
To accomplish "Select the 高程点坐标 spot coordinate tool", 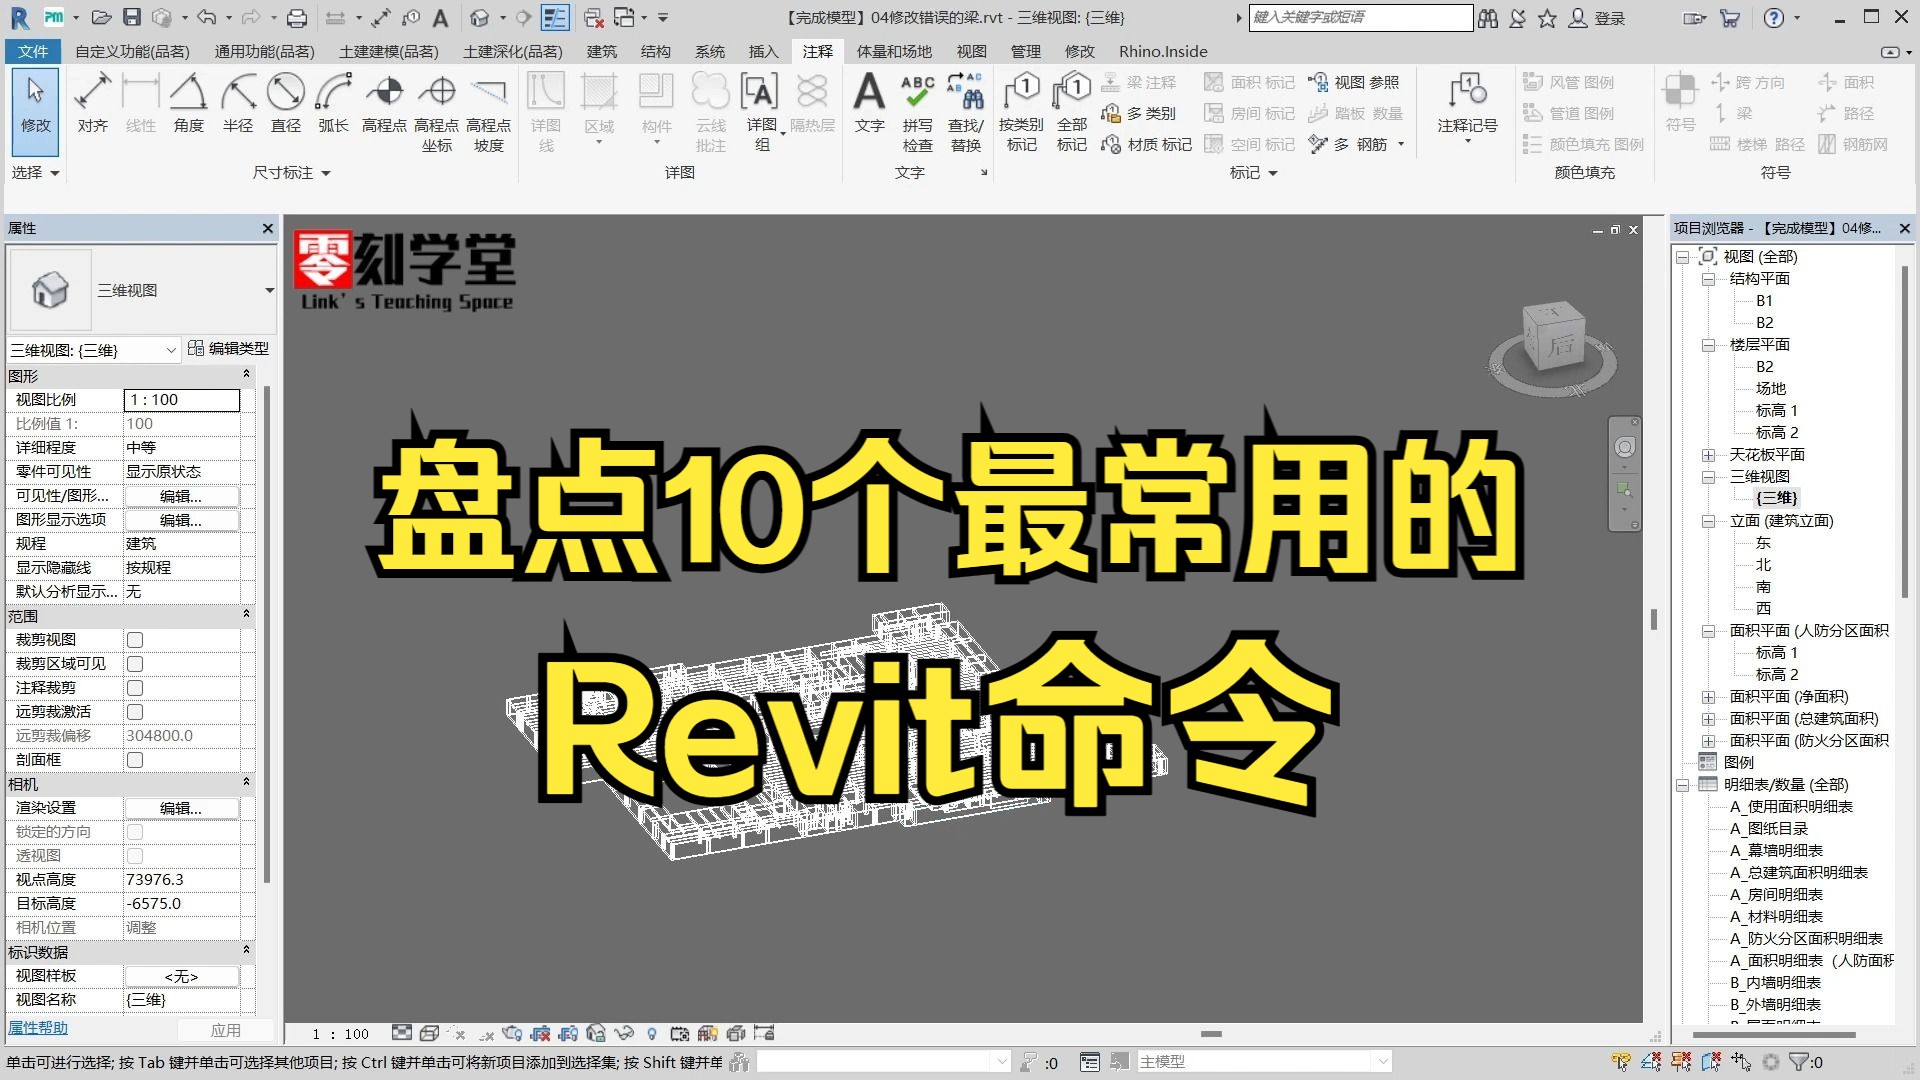I will coord(436,110).
